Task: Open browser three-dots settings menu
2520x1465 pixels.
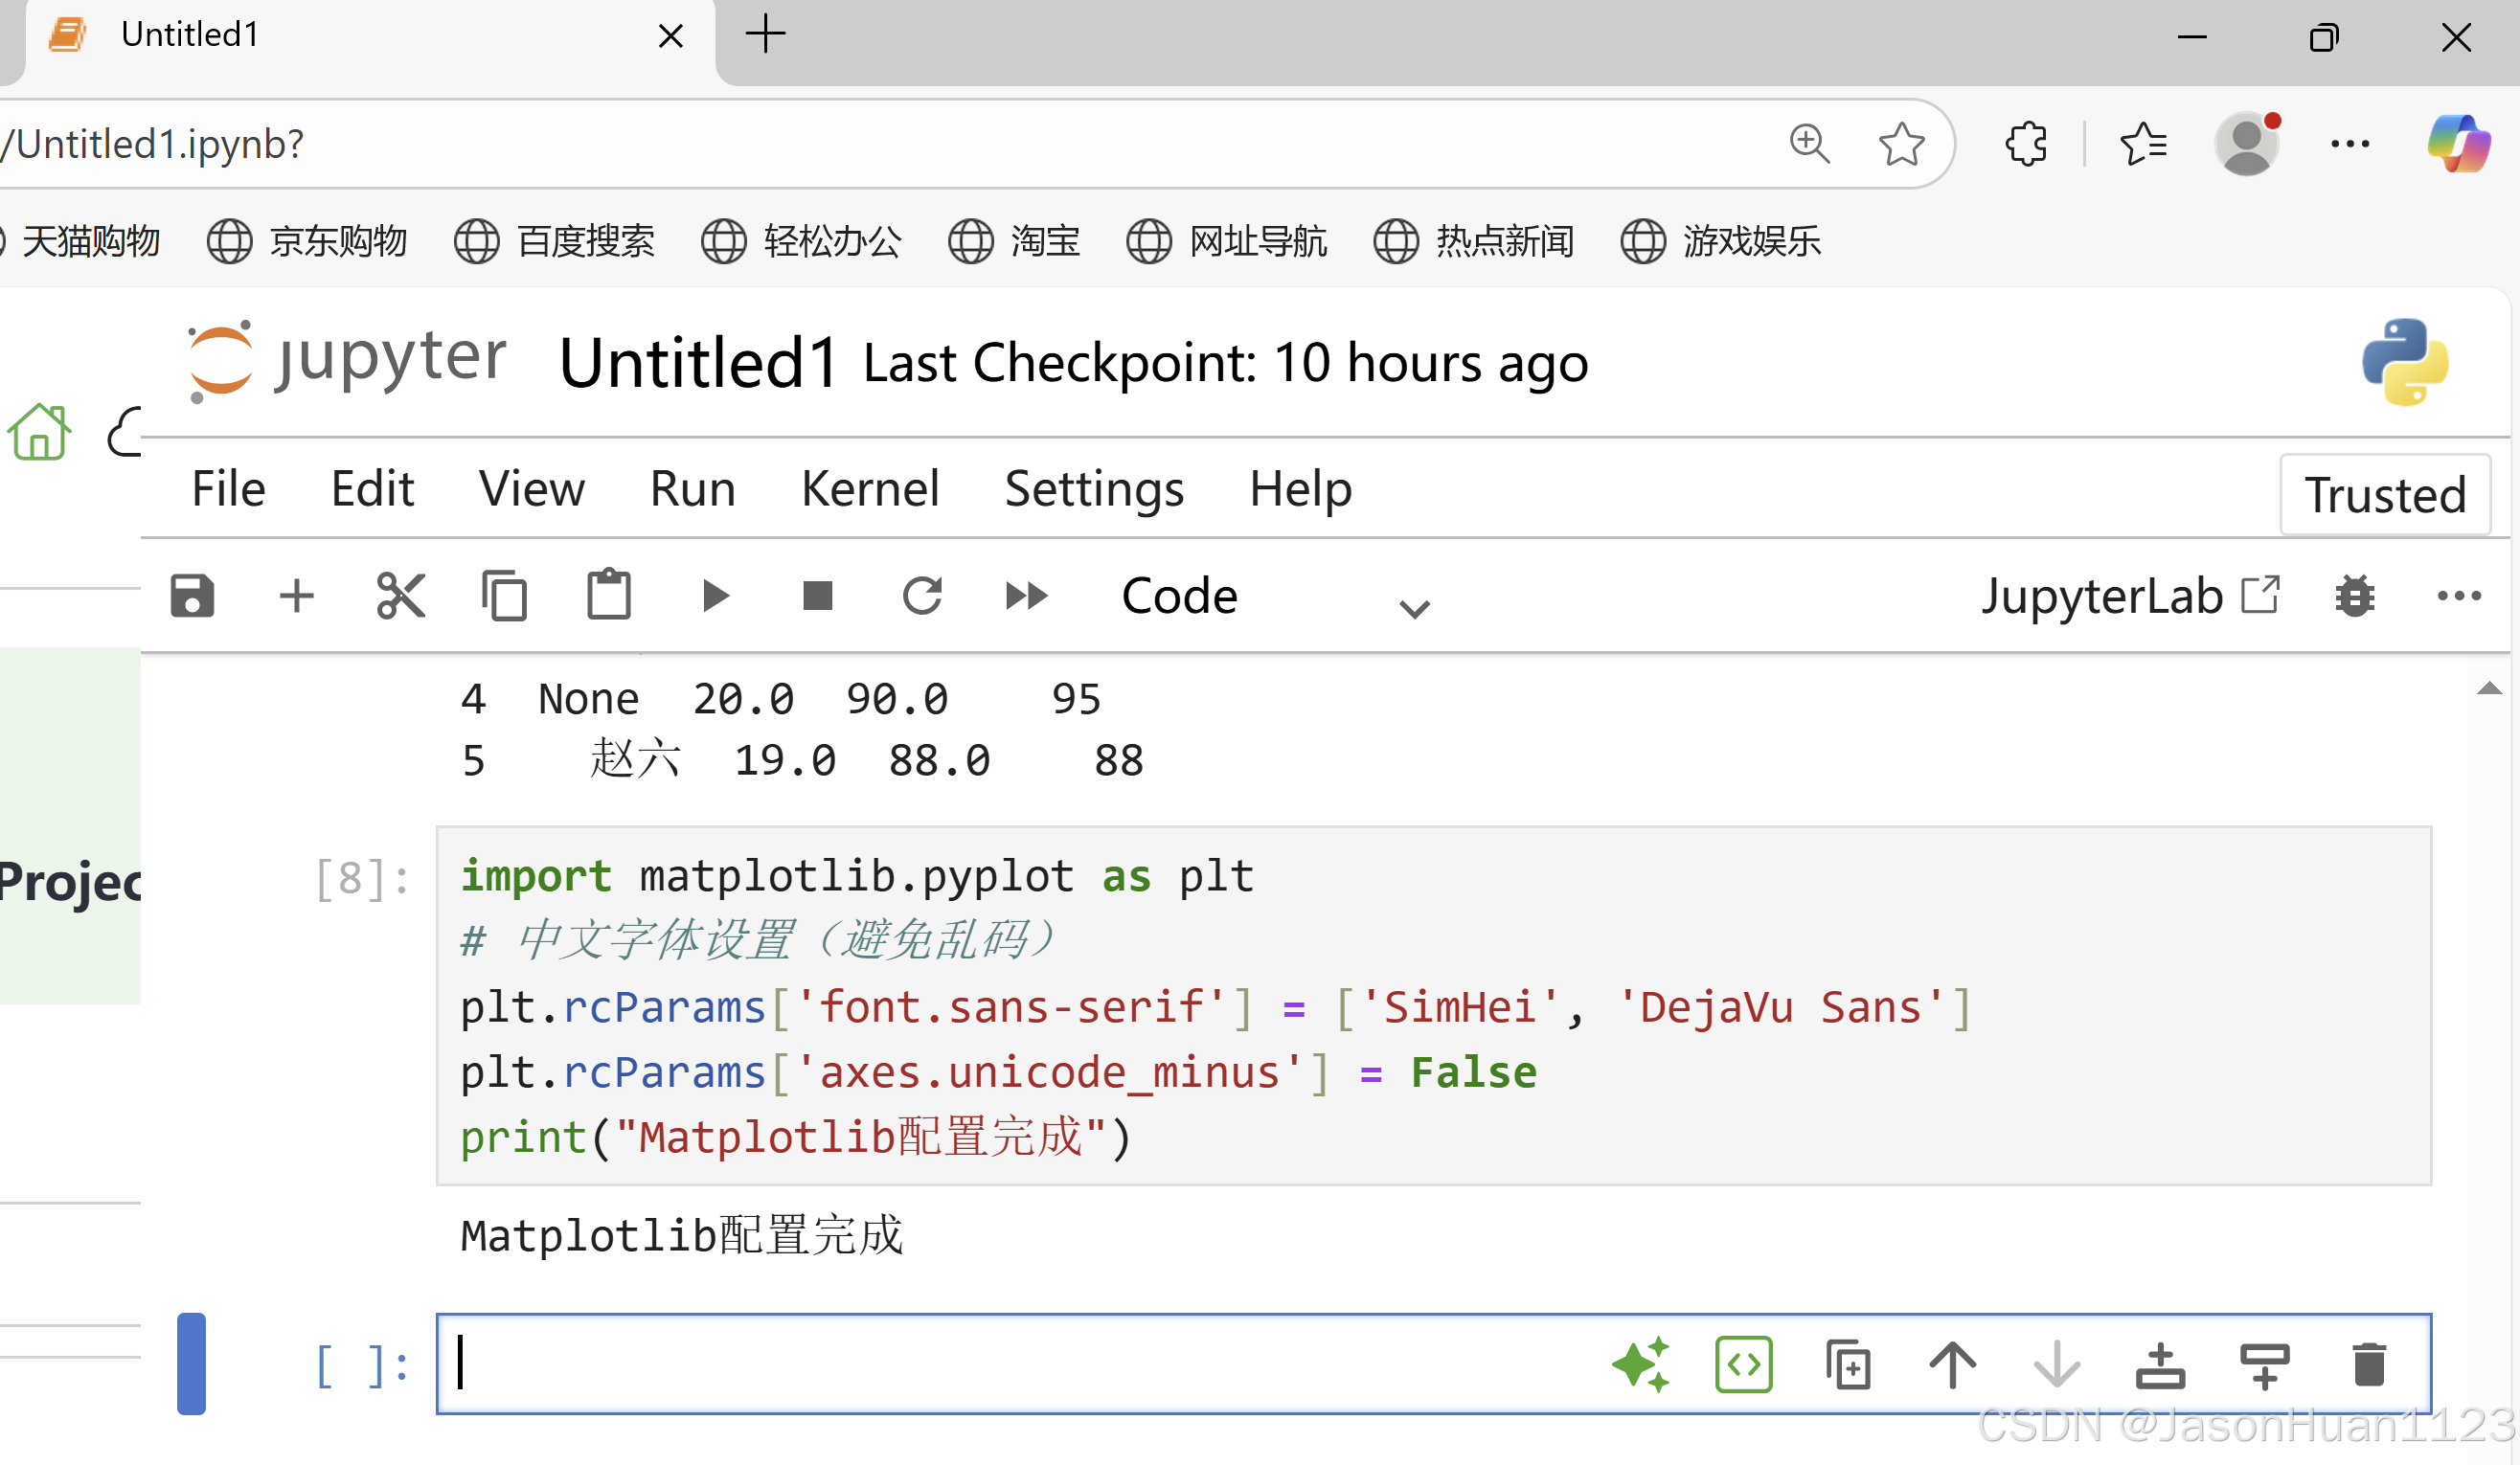Action: (2350, 144)
